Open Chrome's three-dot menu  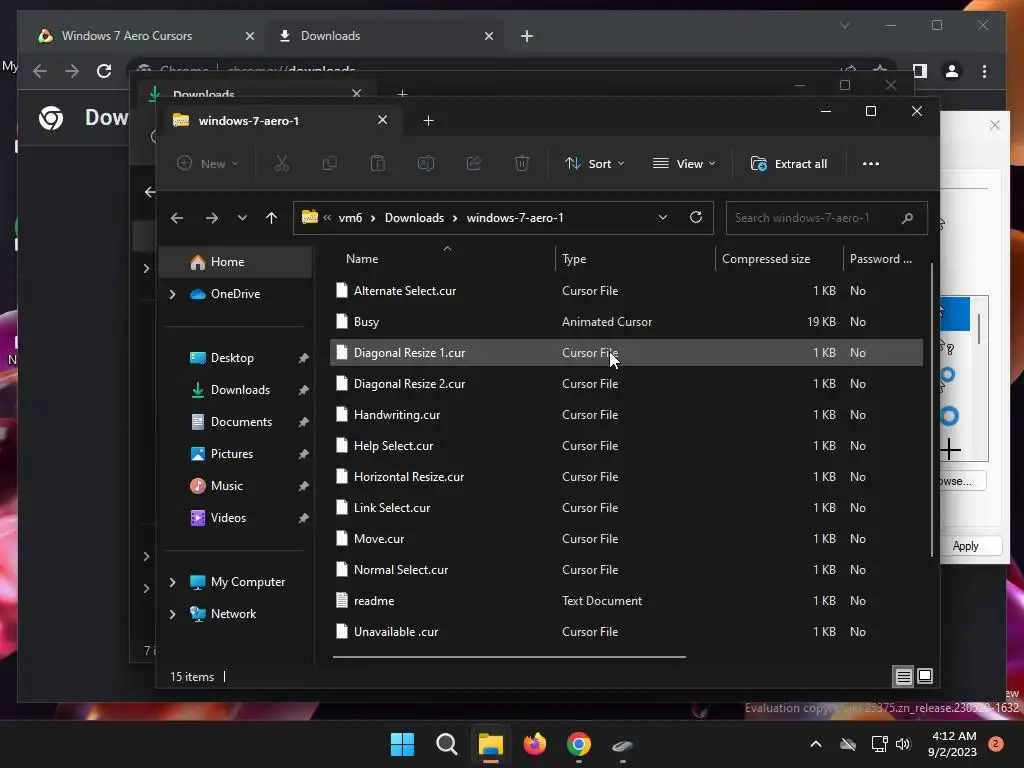[x=984, y=71]
